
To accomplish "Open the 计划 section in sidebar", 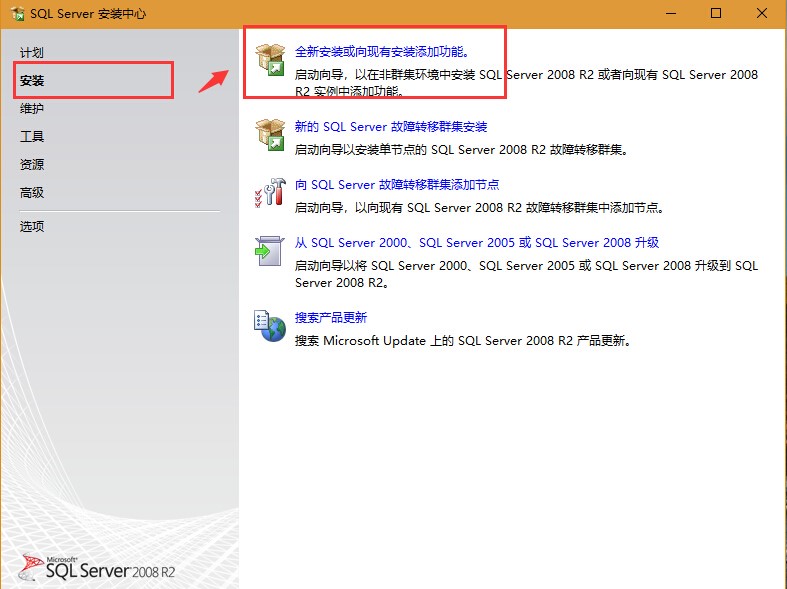I will pyautogui.click(x=32, y=52).
